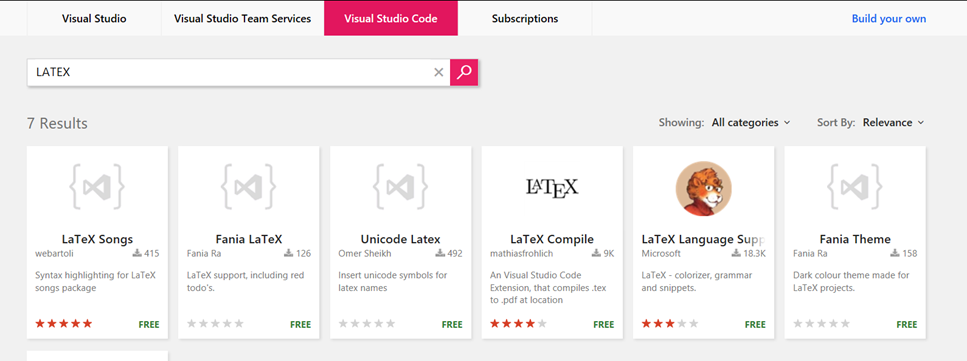Image resolution: width=967 pixels, height=361 pixels.
Task: Click the LaTeX Songs placeholder icon
Action: [97, 186]
